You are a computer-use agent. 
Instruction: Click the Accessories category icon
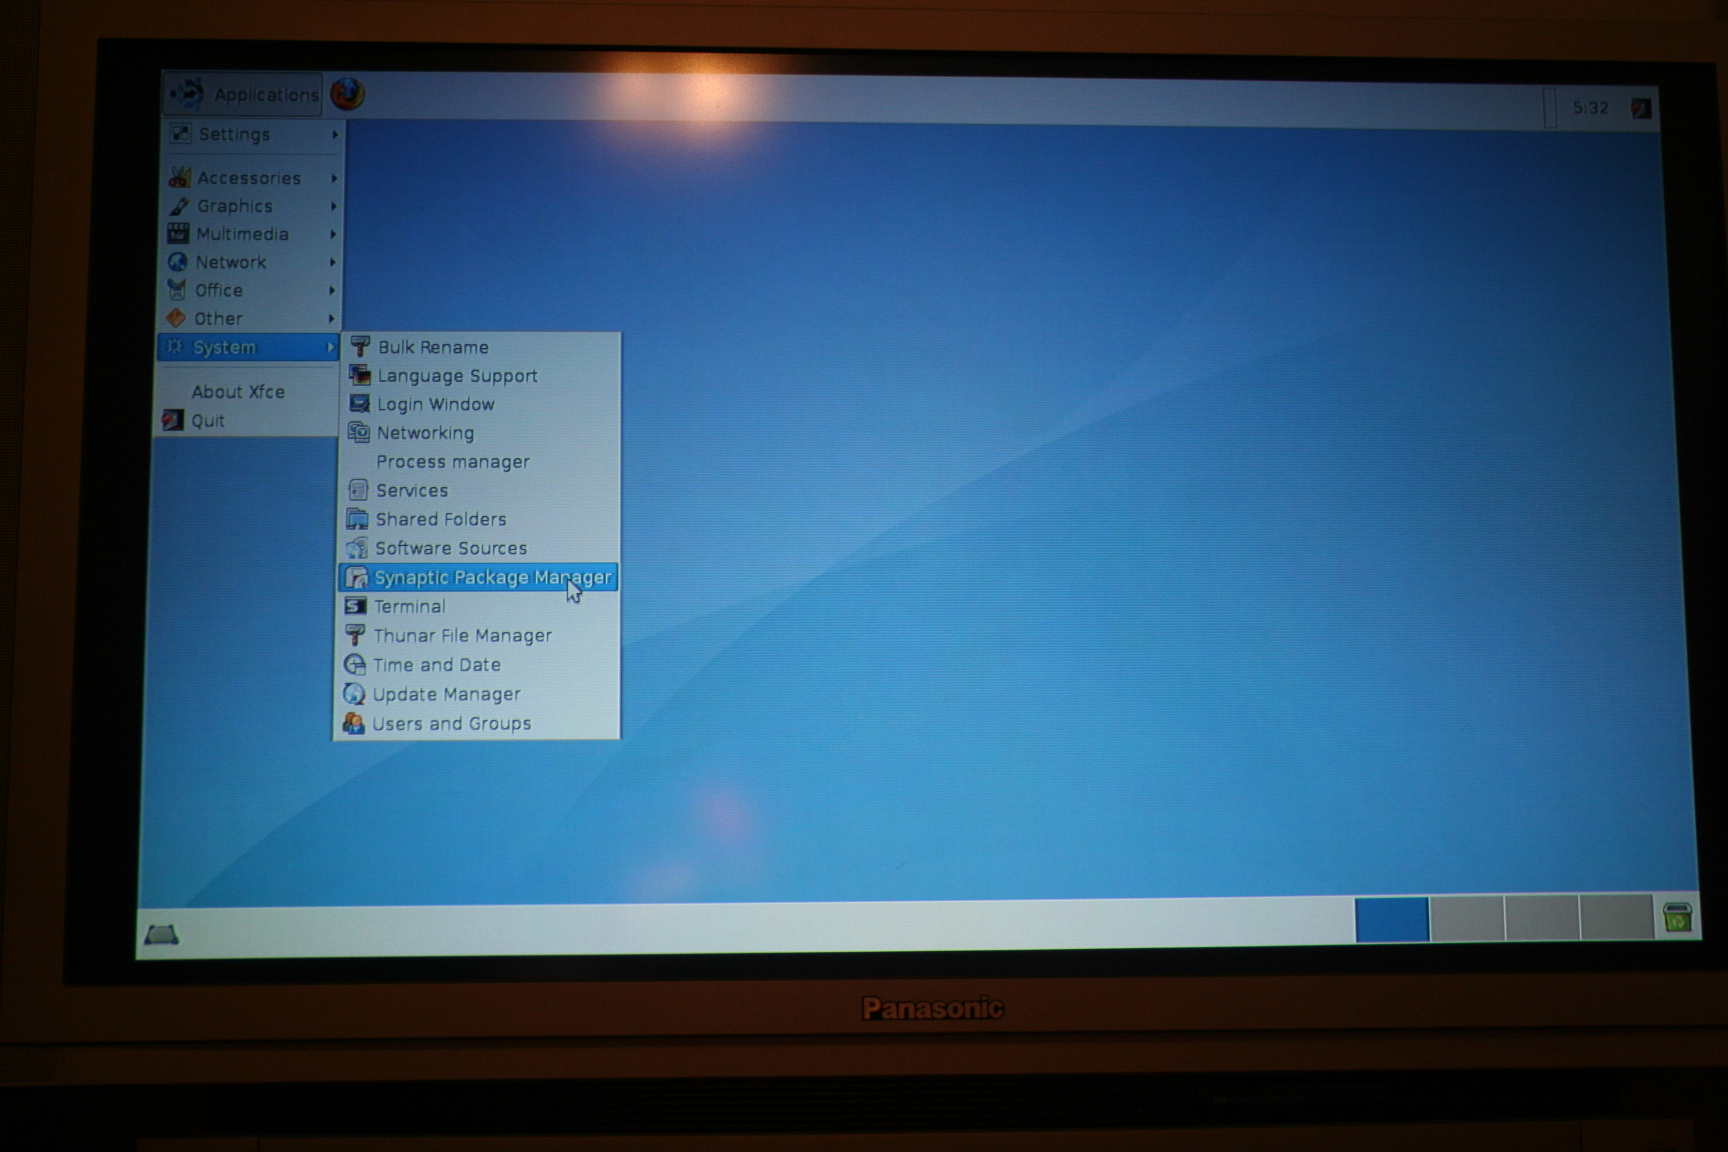click(x=179, y=177)
